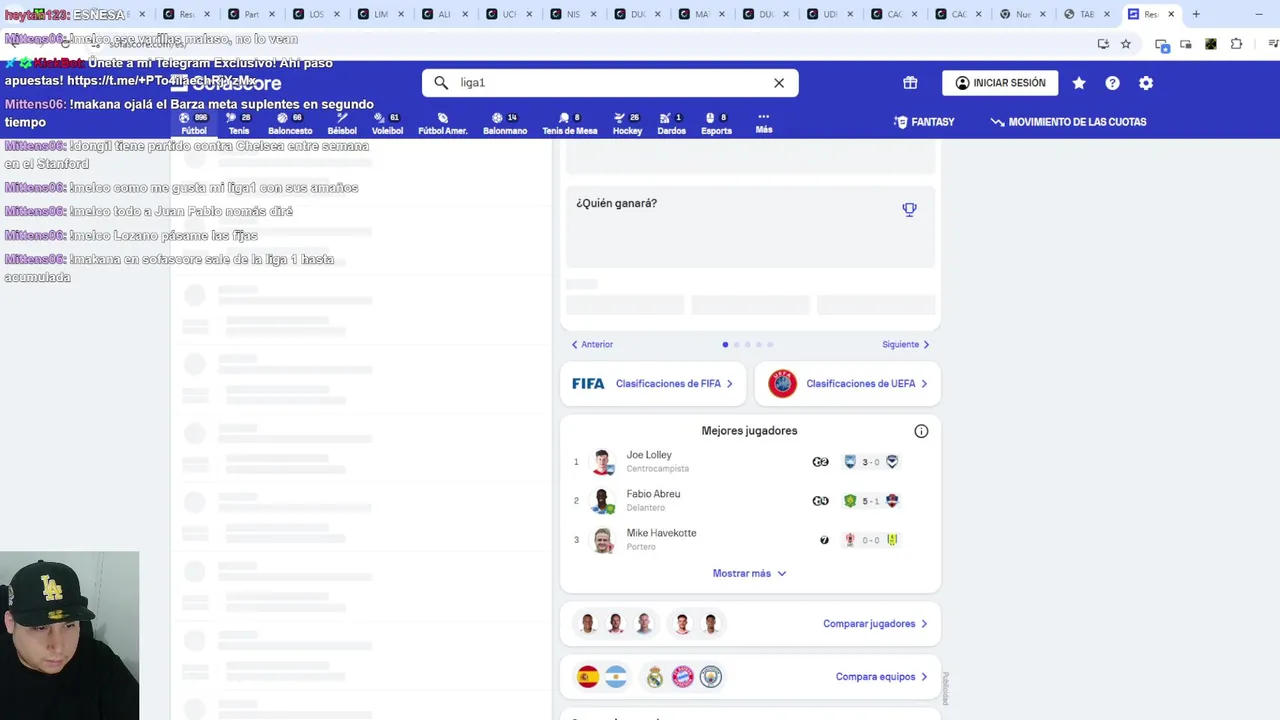Click the Spain flag in Compara equipos

click(588, 677)
